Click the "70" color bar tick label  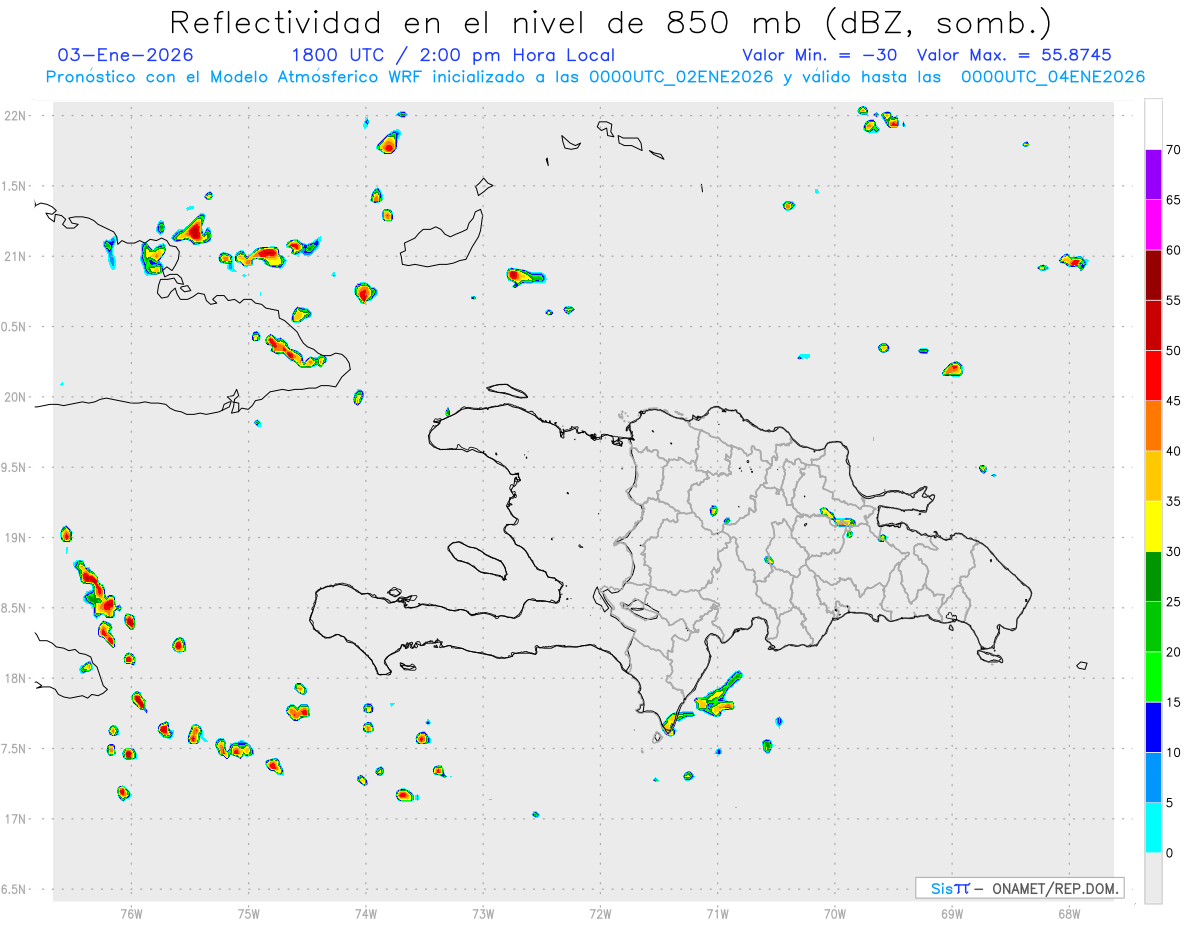coord(1174,150)
